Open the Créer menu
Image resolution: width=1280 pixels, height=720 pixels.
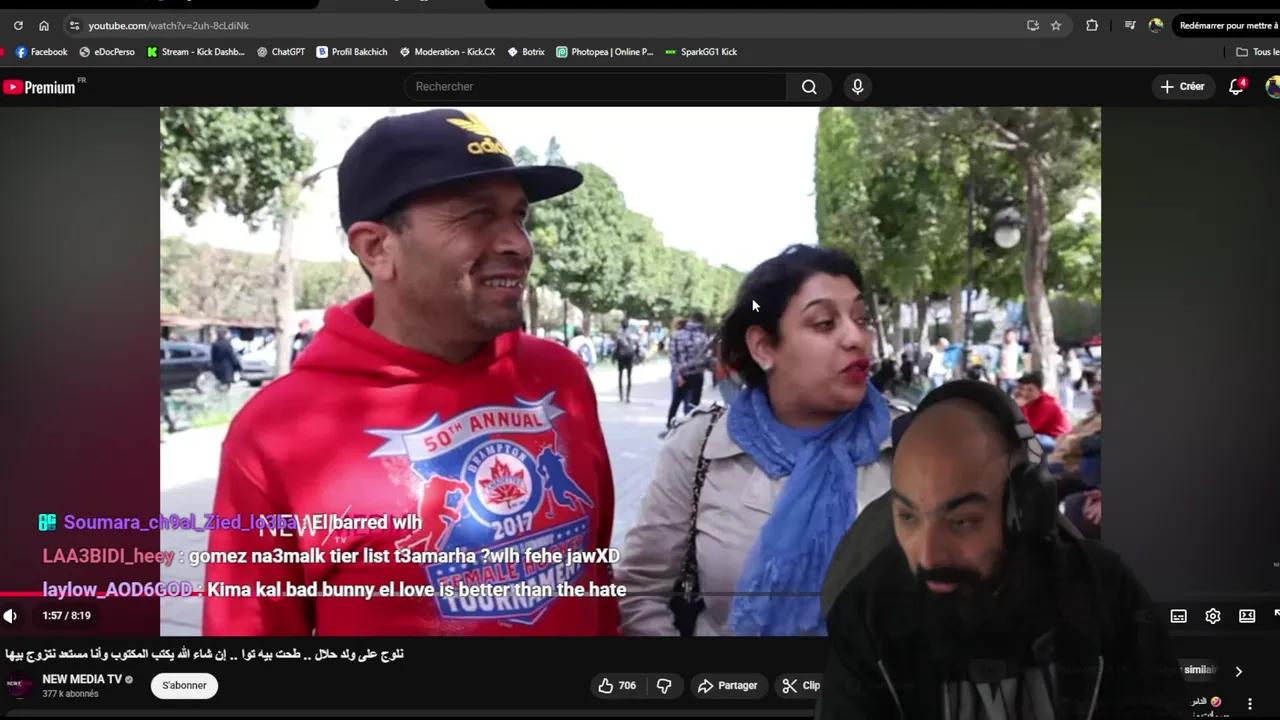(1183, 87)
